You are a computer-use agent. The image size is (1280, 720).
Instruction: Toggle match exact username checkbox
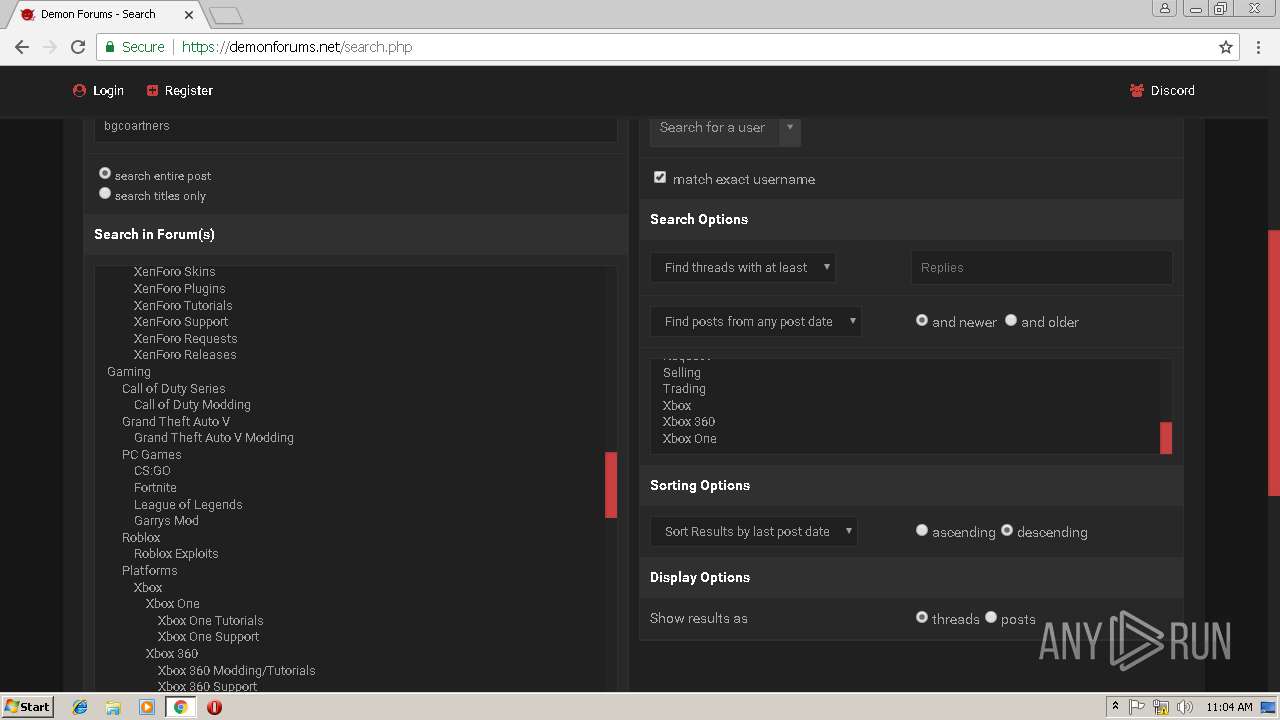[x=660, y=178]
